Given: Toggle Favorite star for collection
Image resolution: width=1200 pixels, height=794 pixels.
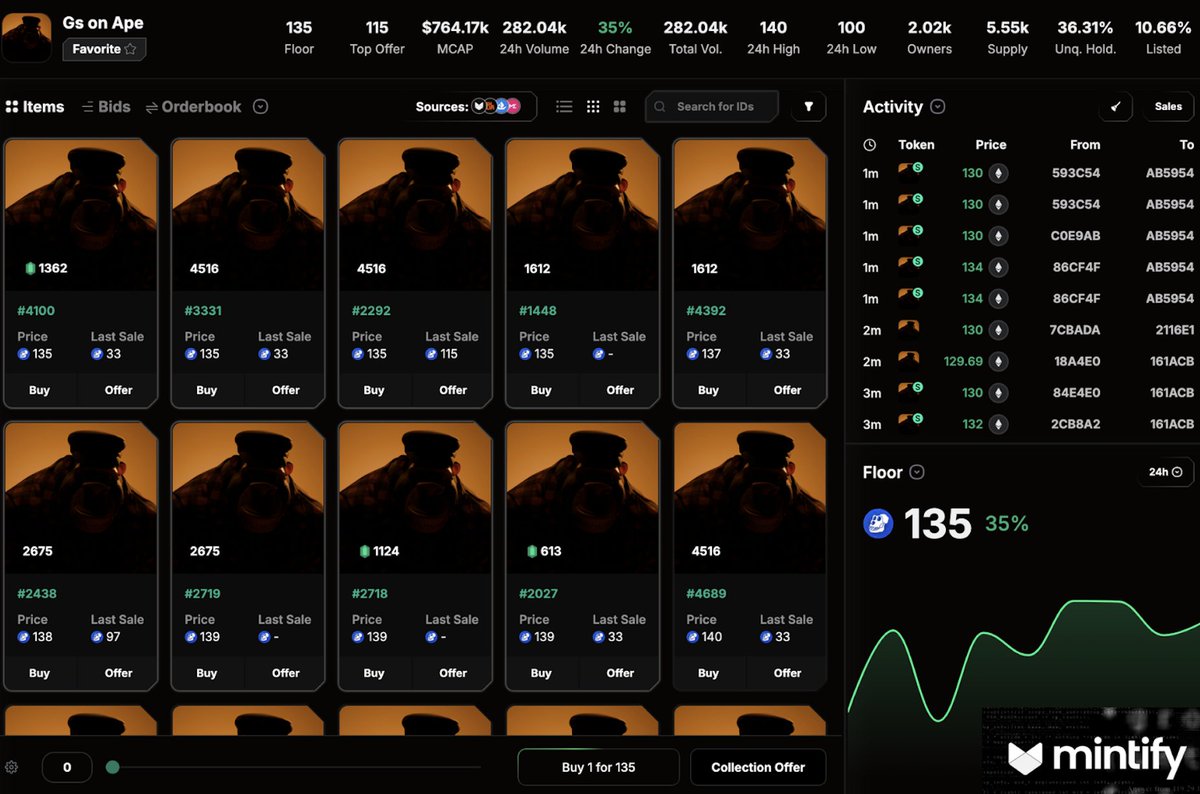Looking at the screenshot, I should pos(130,49).
